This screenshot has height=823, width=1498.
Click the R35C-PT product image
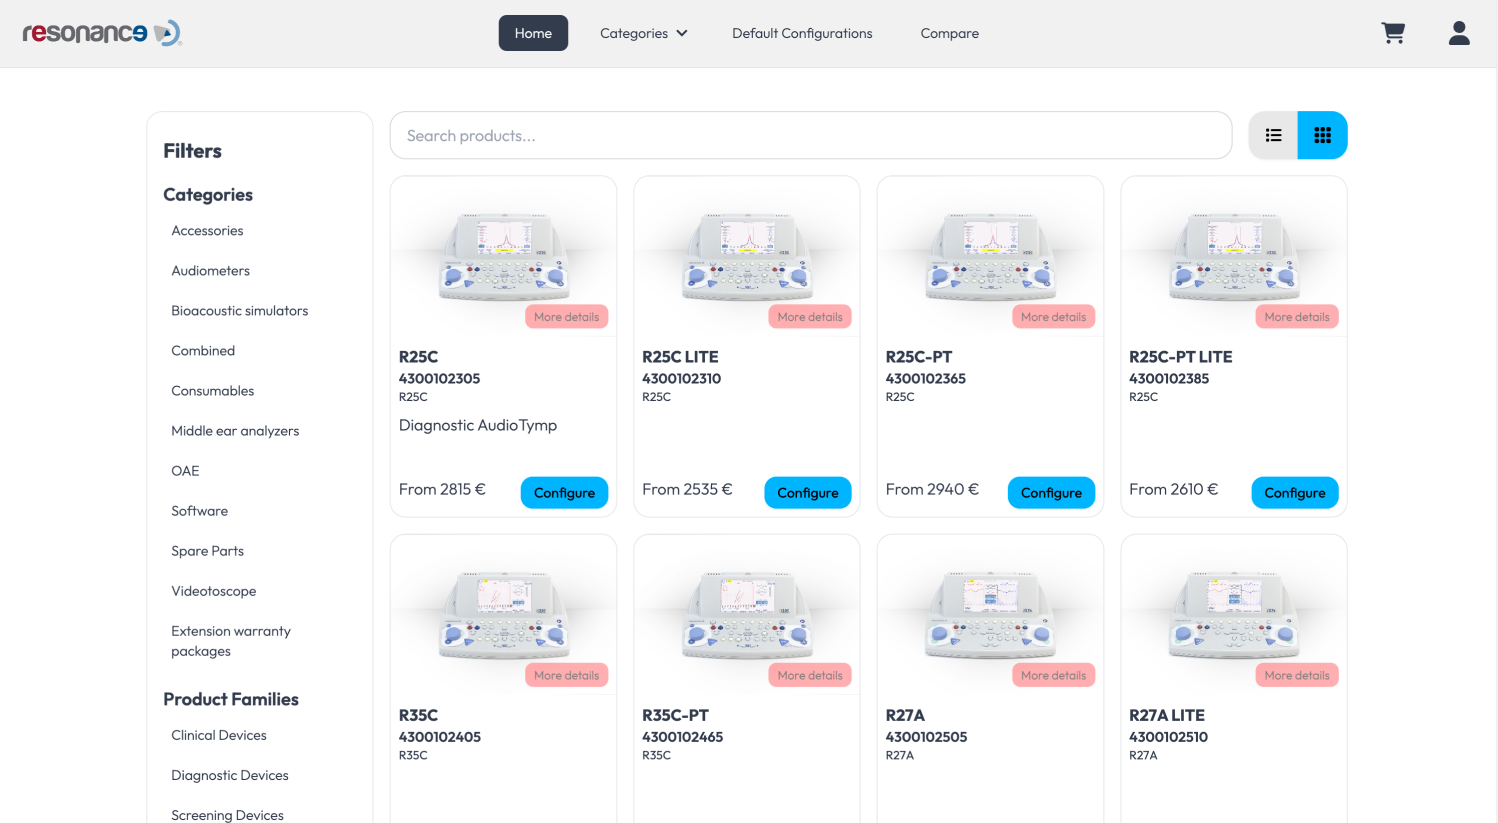click(747, 615)
